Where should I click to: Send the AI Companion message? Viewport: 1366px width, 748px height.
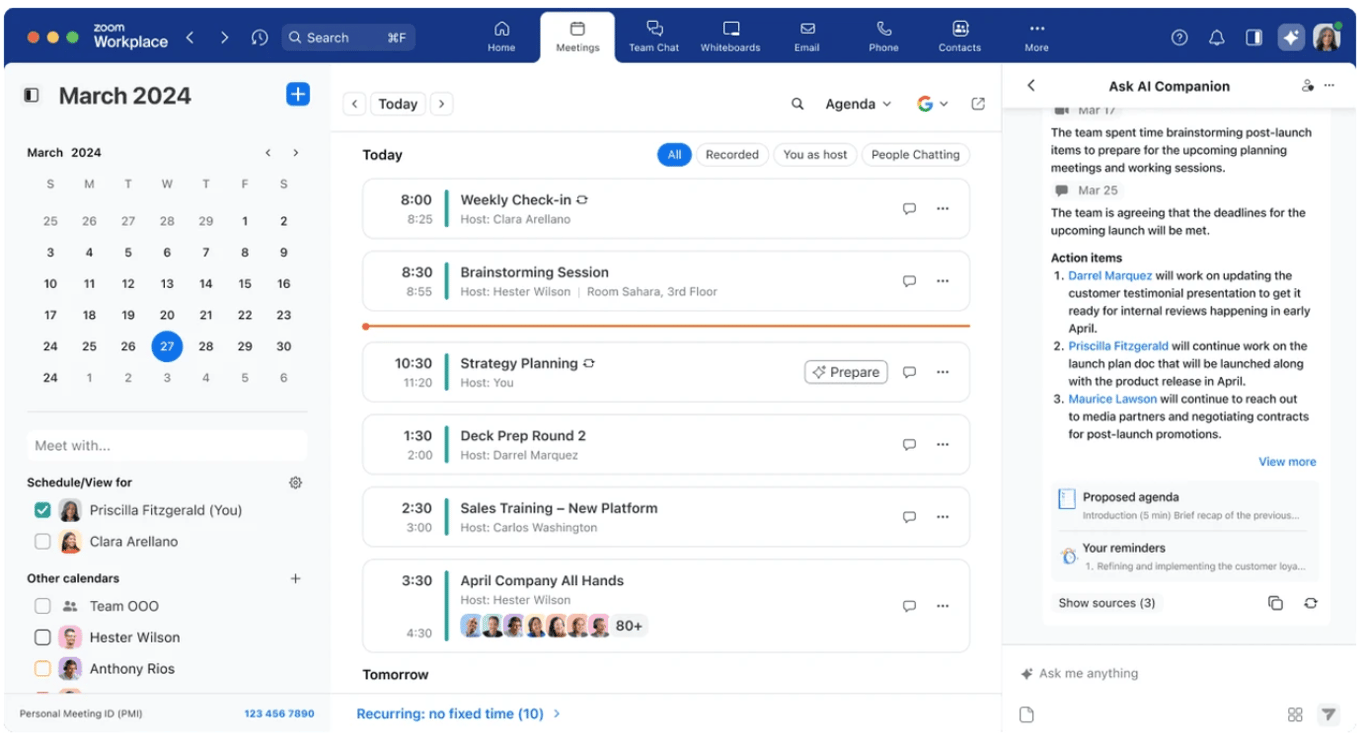pos(1328,714)
